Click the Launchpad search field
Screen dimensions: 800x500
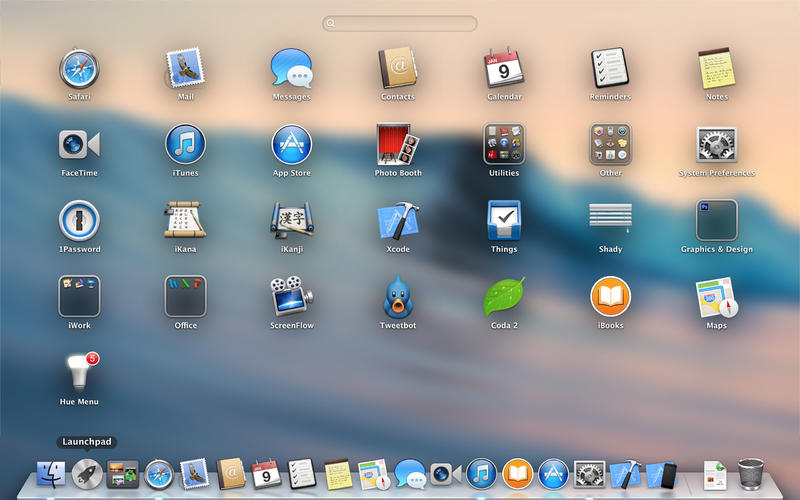coord(399,23)
